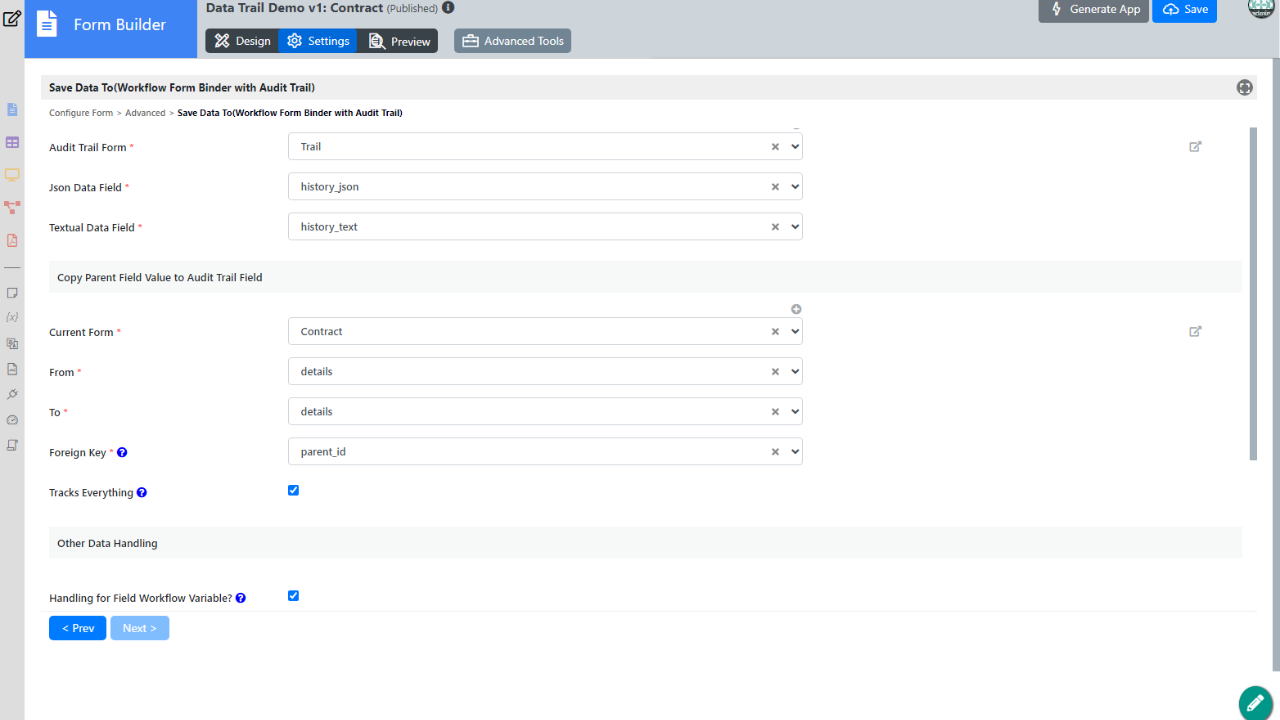This screenshot has height=720, width=1280.
Task: Clear the Json Data Field selection with x
Action: (x=775, y=187)
